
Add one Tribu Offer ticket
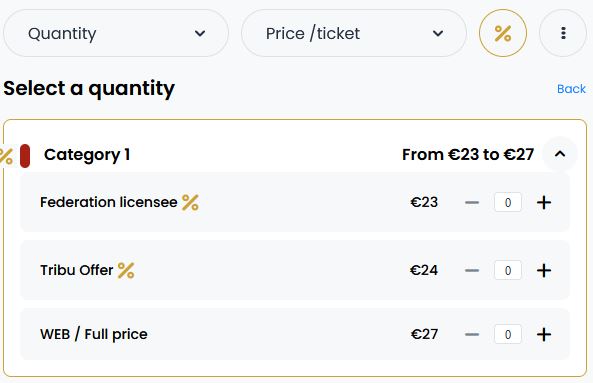[x=544, y=270]
